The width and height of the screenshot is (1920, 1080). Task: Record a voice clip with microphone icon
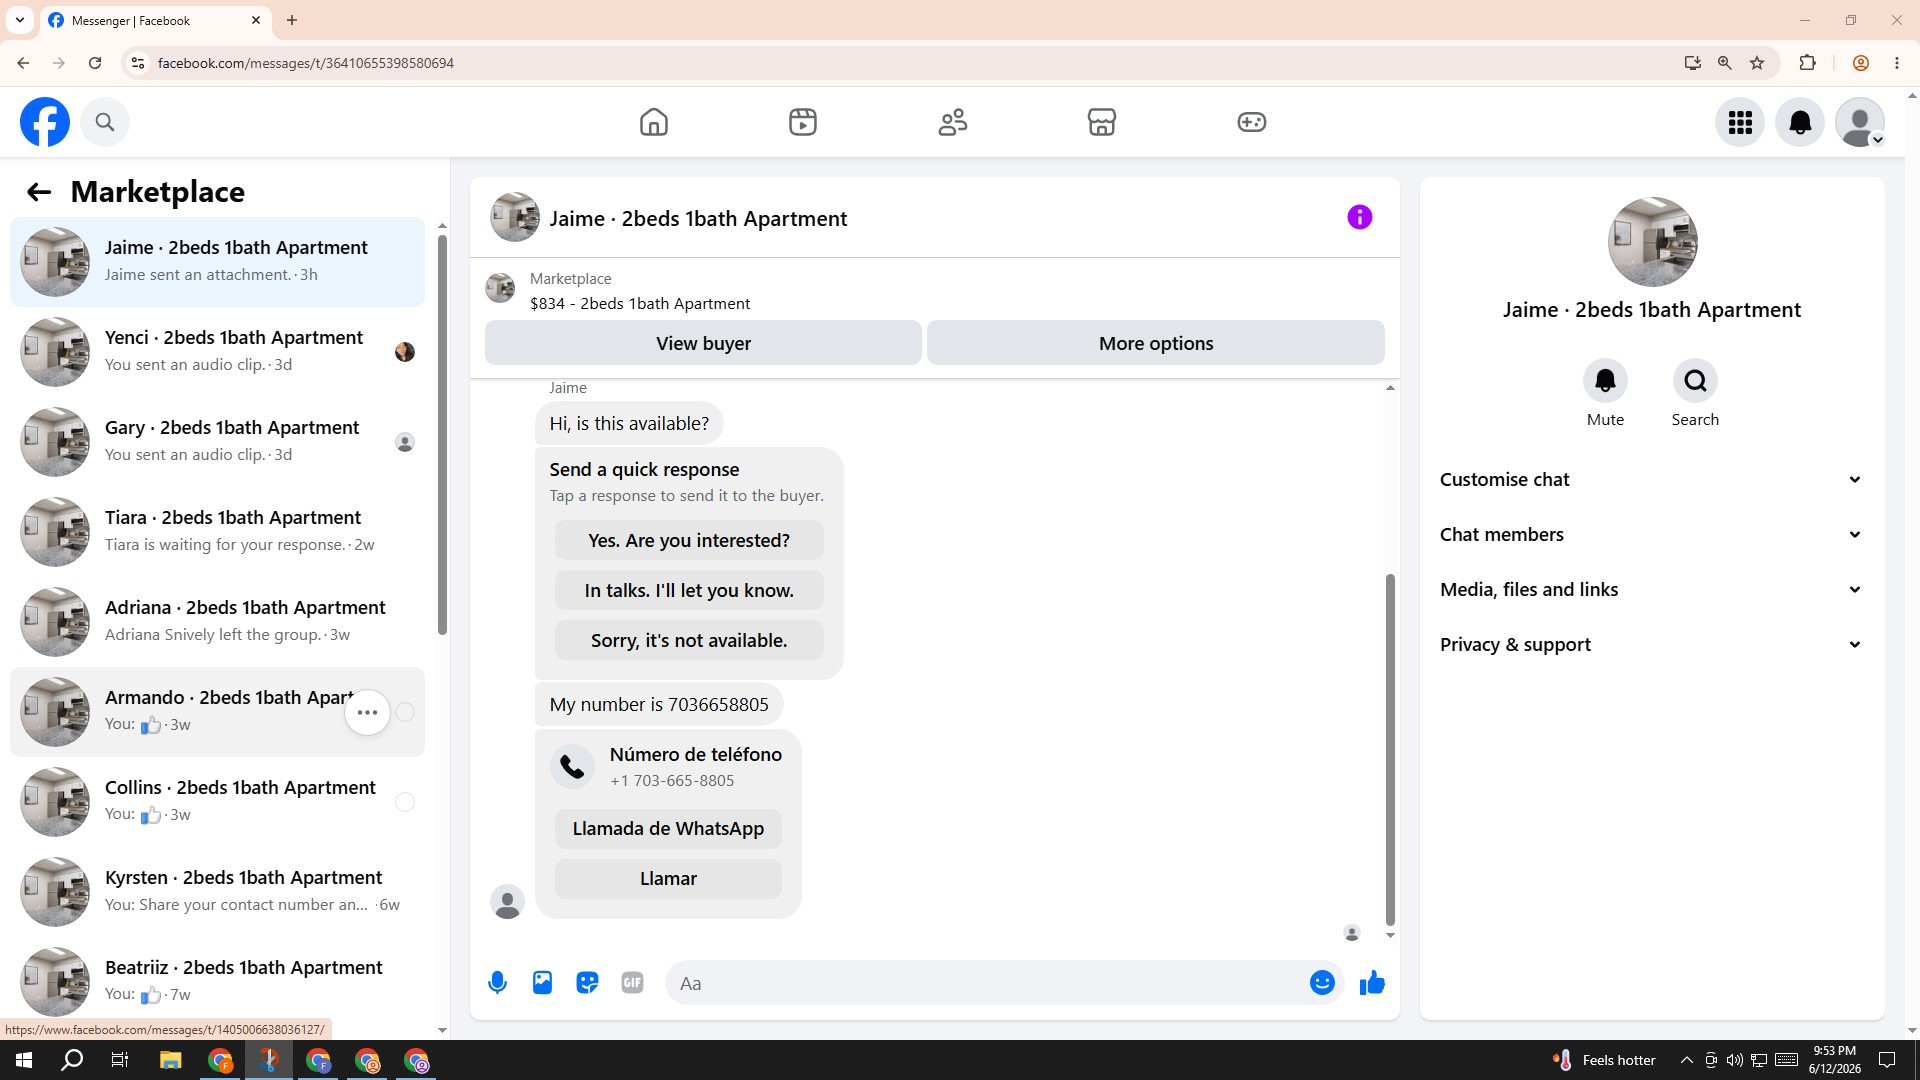coord(497,983)
